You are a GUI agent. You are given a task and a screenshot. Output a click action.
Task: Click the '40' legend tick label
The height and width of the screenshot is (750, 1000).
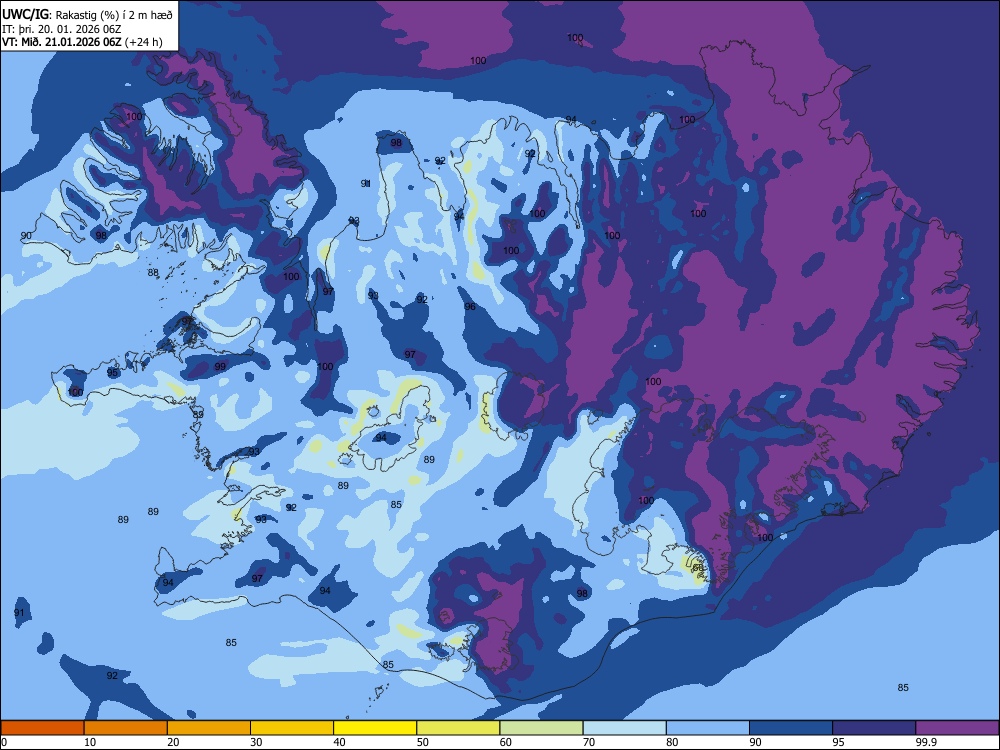point(339,742)
